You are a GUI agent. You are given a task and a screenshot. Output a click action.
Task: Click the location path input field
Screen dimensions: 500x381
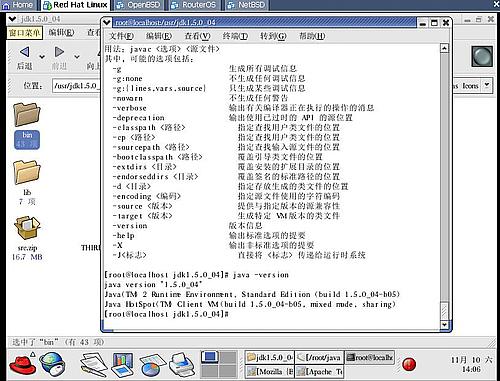point(76,86)
